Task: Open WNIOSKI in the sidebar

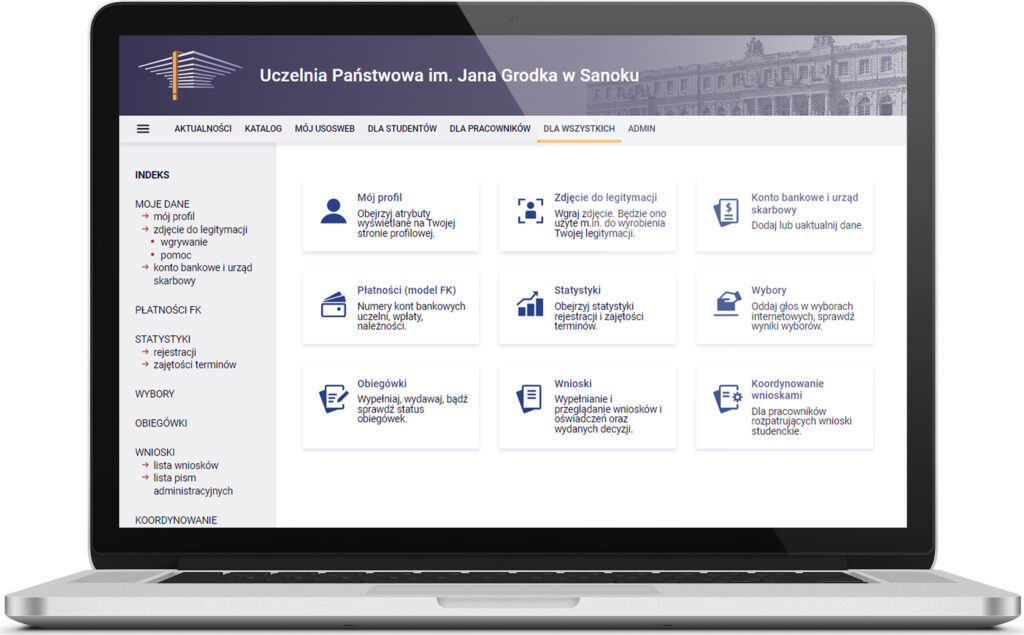Action: coord(155,452)
